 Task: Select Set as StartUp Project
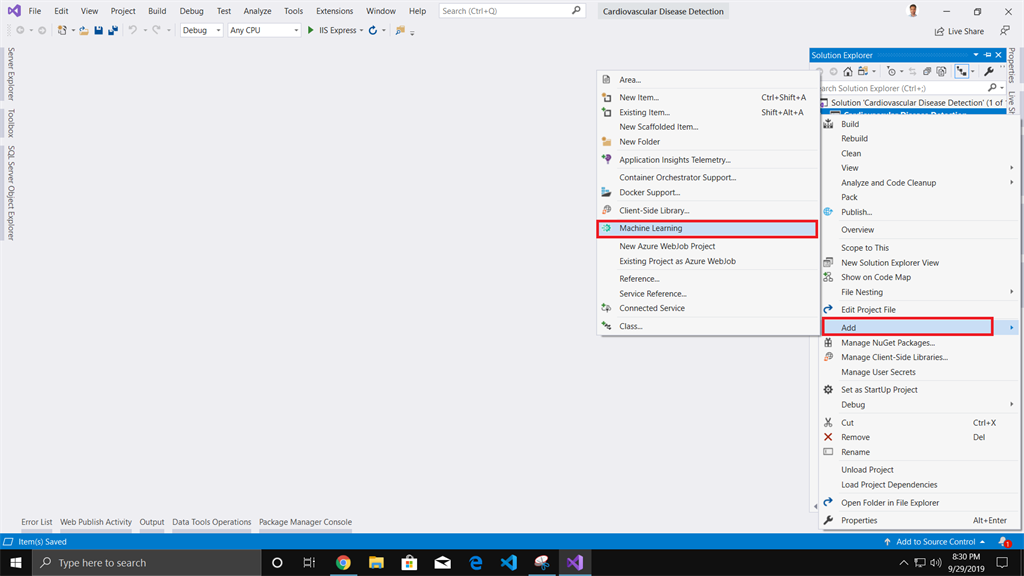(920, 390)
